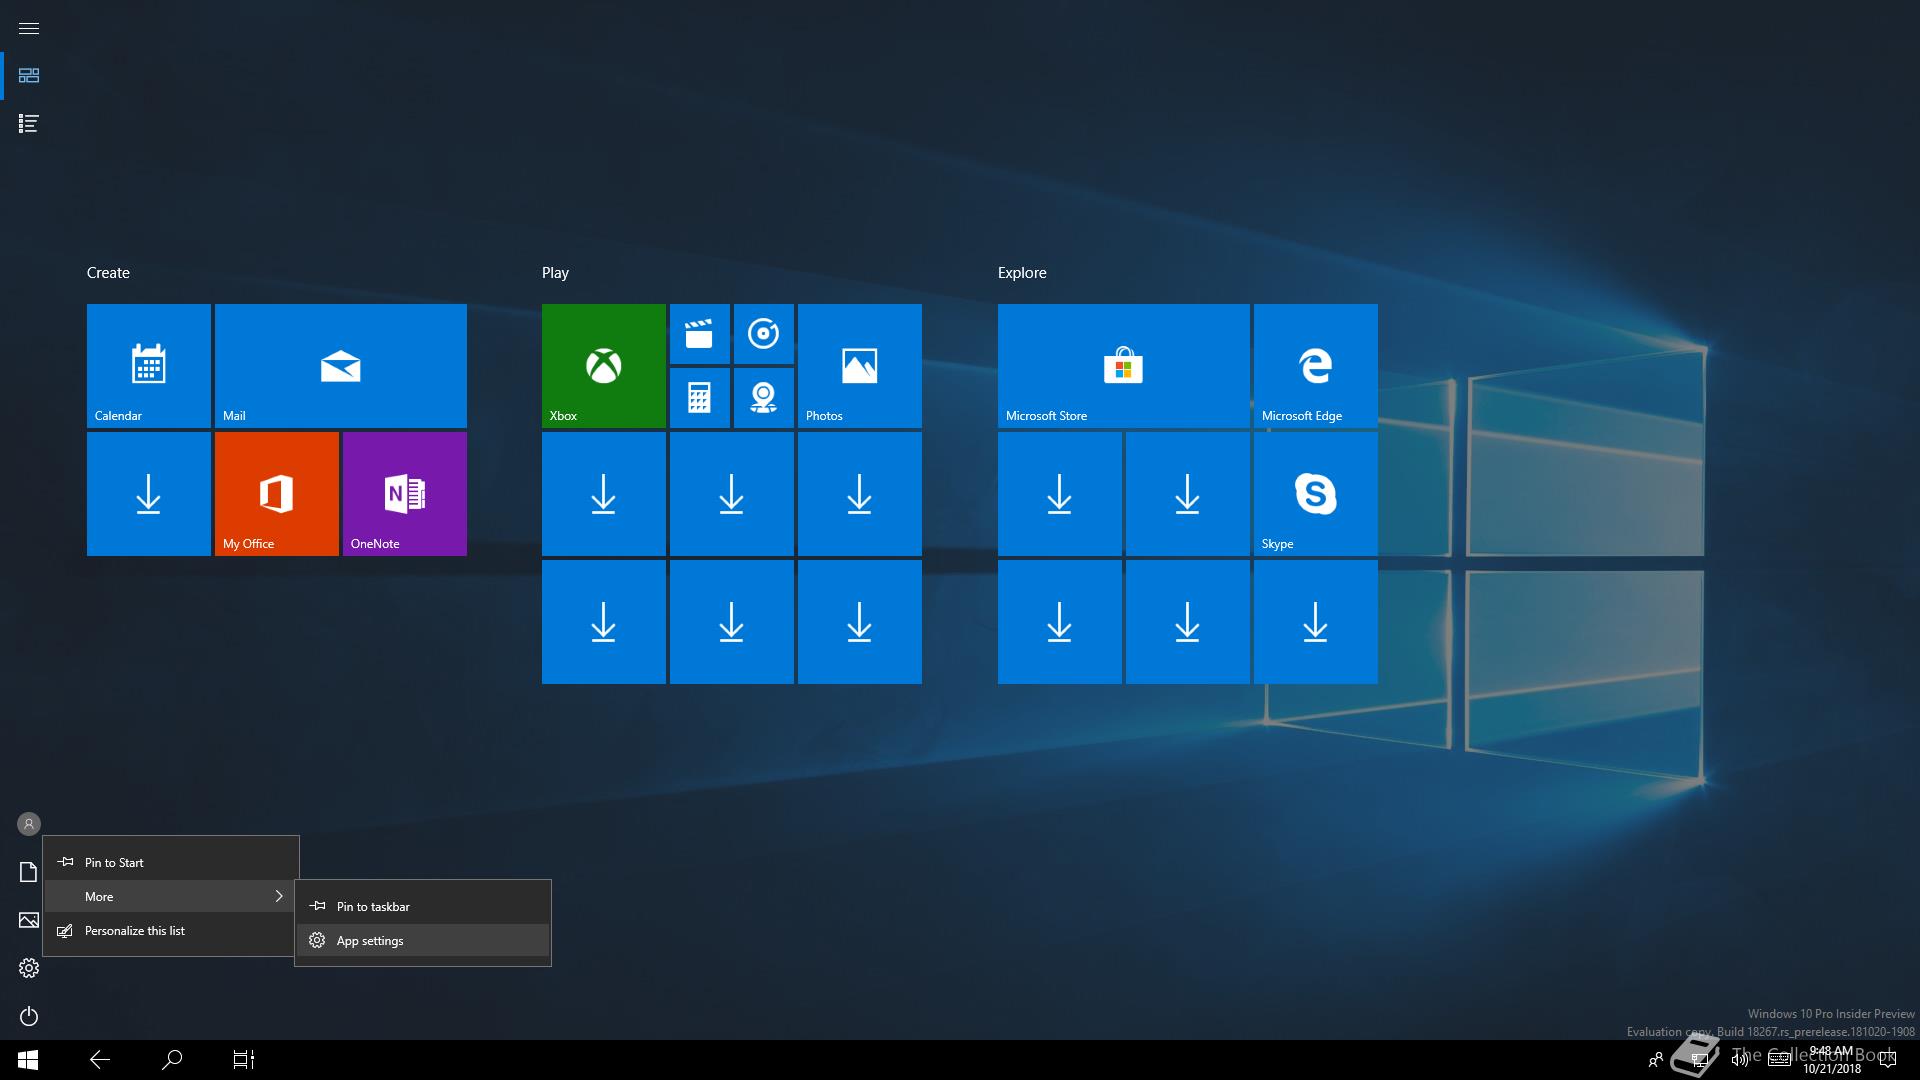The height and width of the screenshot is (1080, 1920).
Task: Open the Movies & TV clapperboard tile
Action: click(700, 334)
